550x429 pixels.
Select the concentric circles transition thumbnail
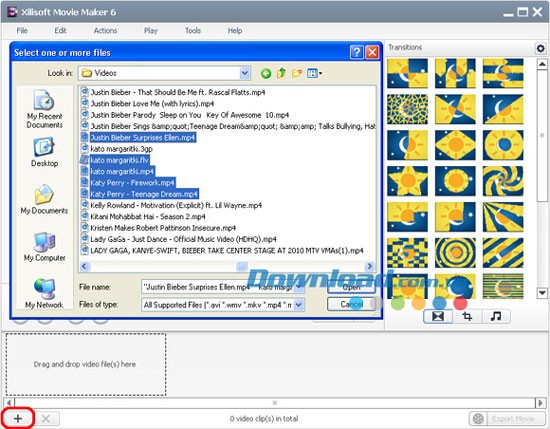click(455, 253)
